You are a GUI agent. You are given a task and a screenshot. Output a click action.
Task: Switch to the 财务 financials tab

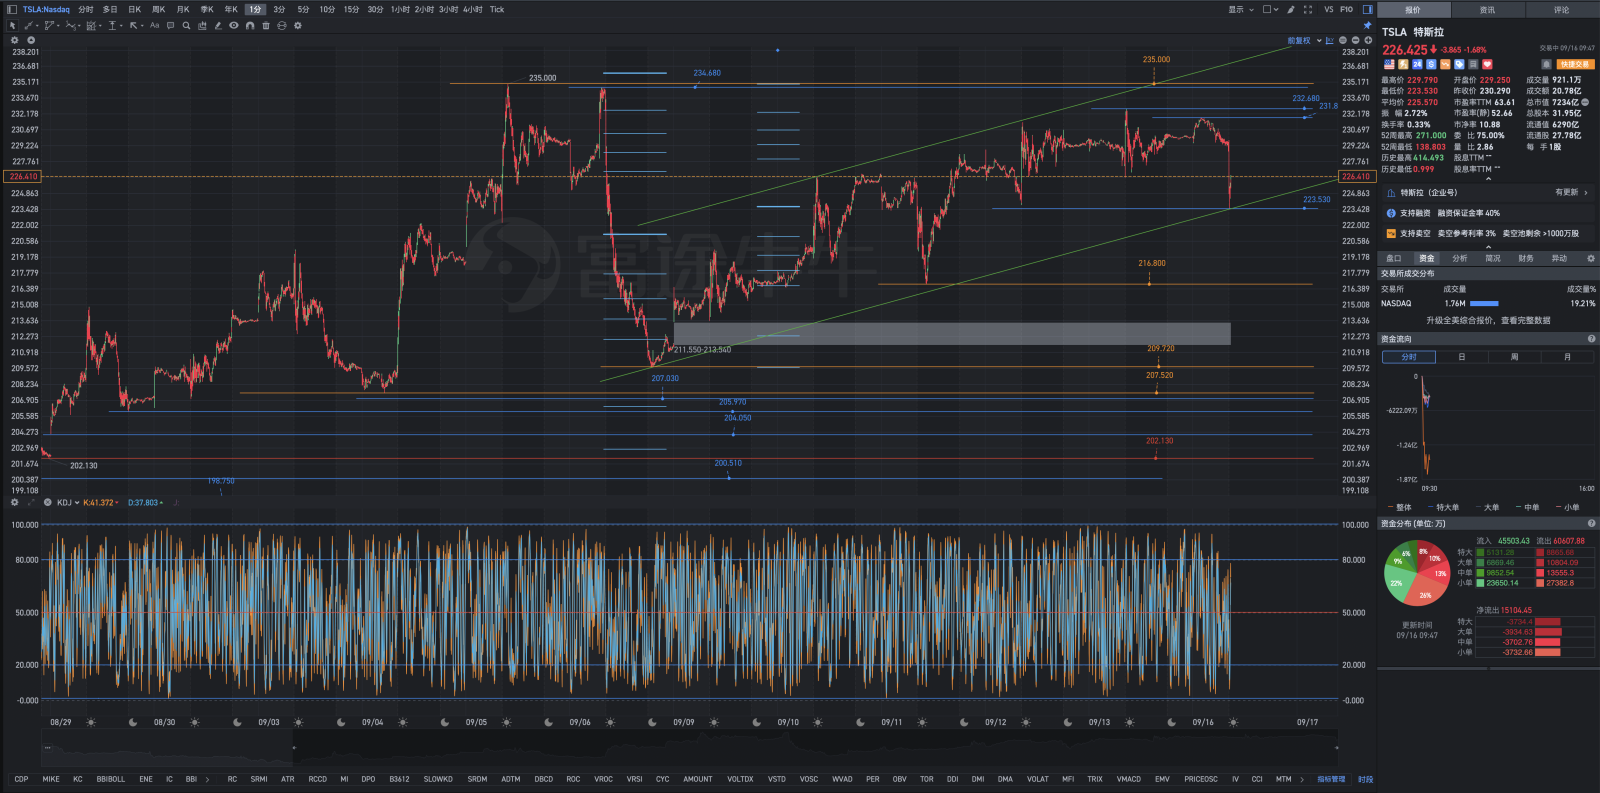click(x=1526, y=258)
